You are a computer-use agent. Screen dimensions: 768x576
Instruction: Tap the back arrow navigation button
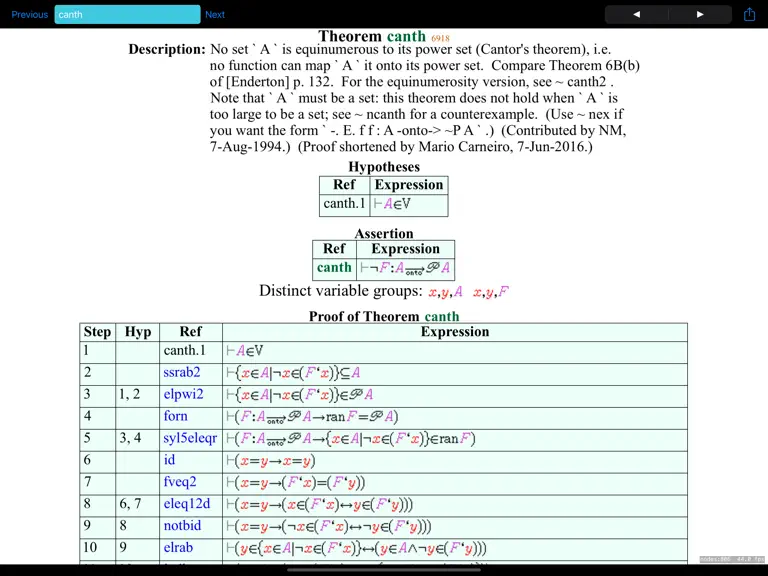(636, 15)
